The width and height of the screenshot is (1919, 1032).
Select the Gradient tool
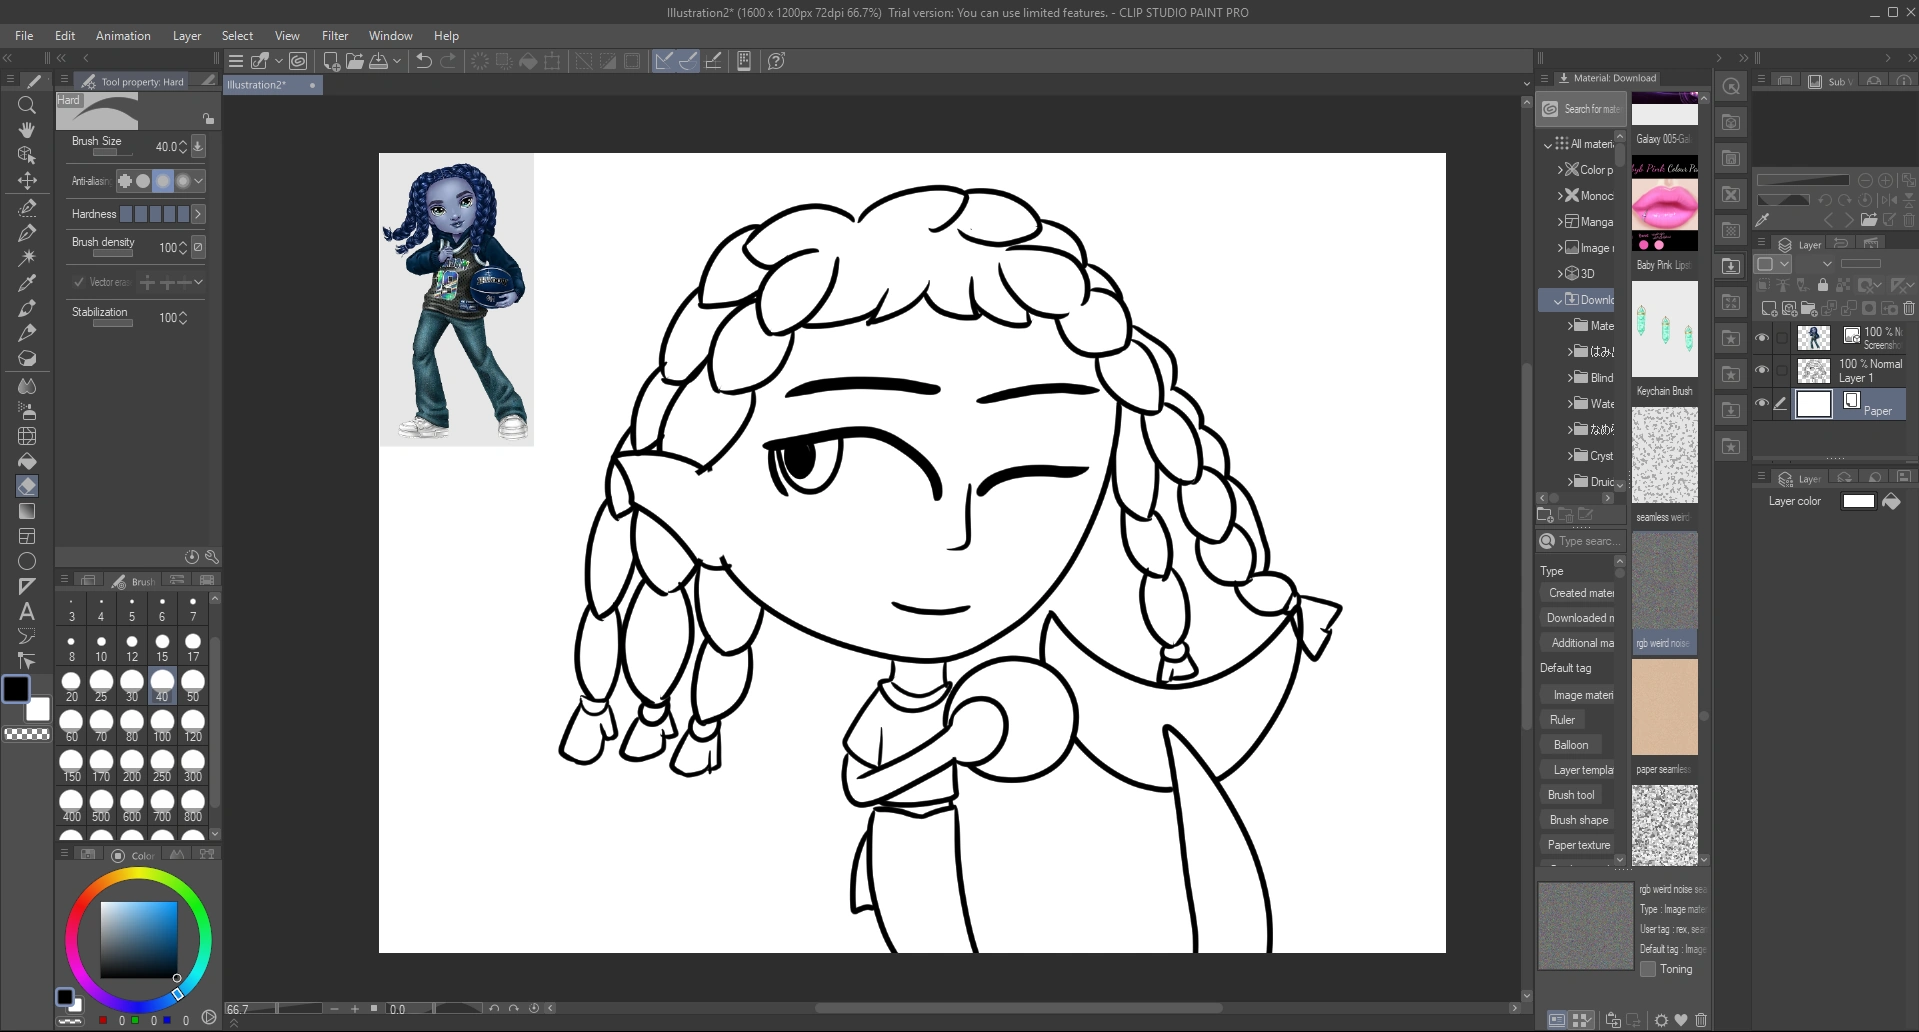(x=27, y=511)
